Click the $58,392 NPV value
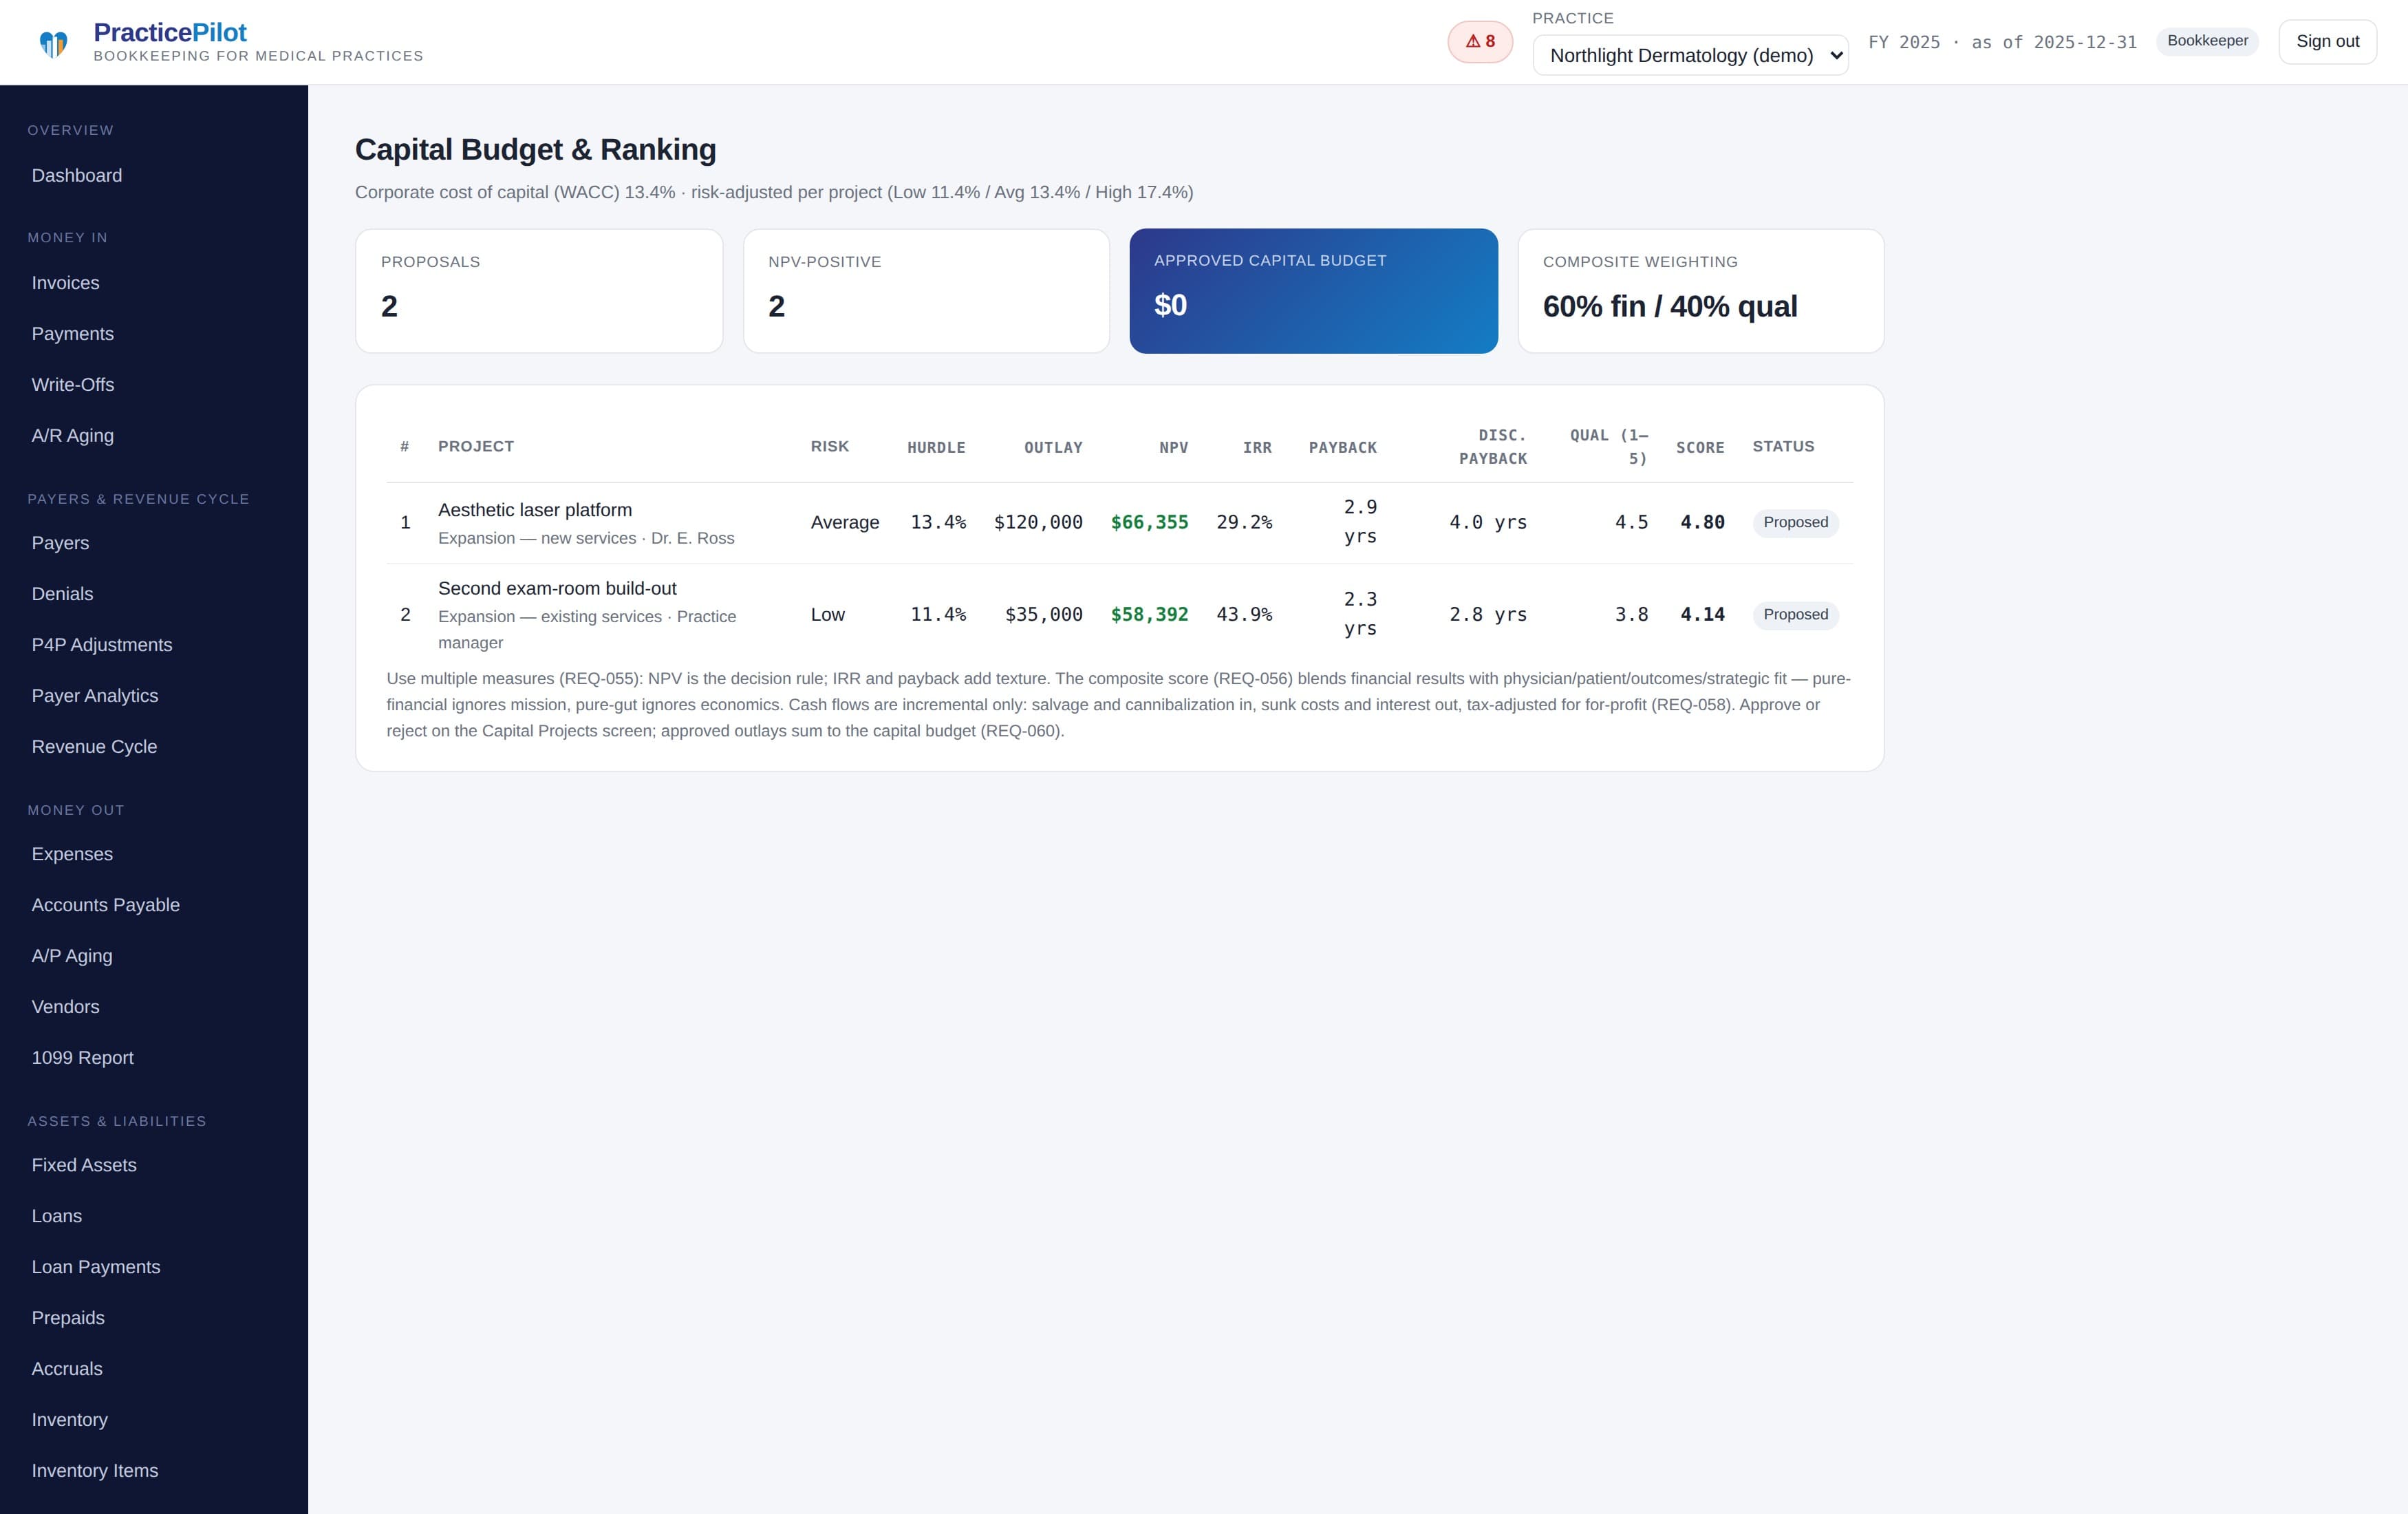Image resolution: width=2408 pixels, height=1514 pixels. (1149, 615)
